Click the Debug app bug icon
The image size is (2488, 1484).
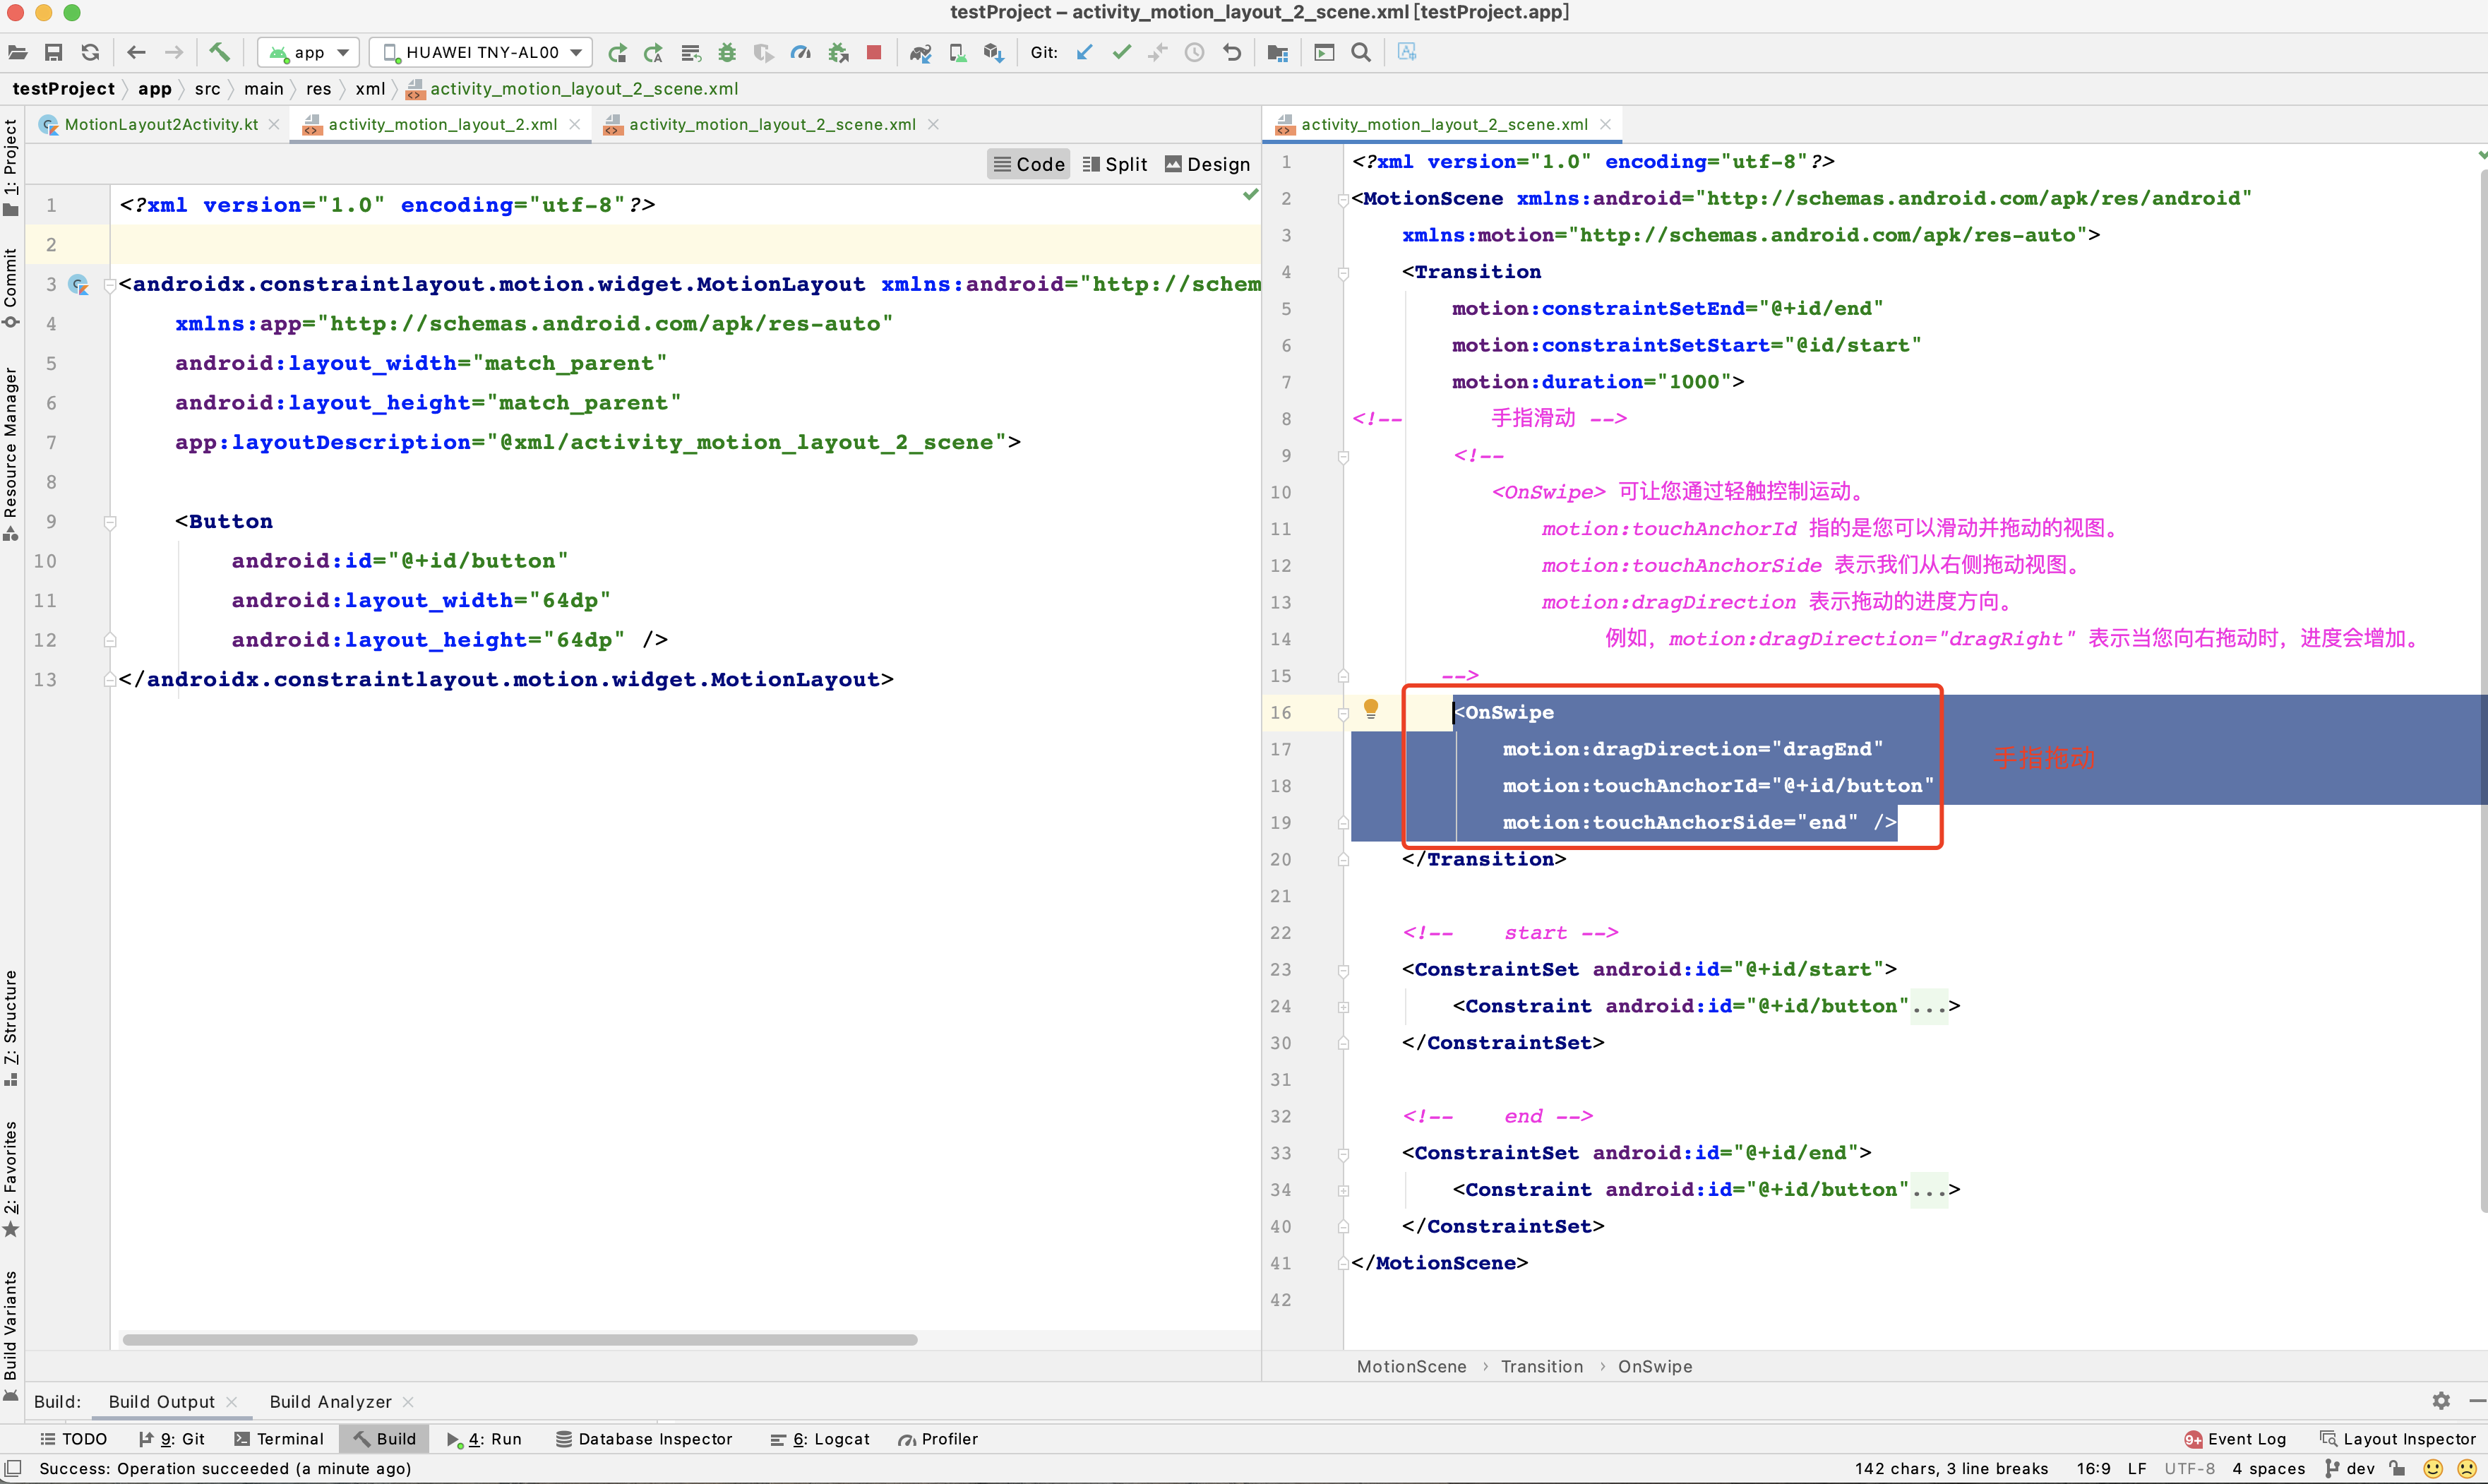click(727, 52)
